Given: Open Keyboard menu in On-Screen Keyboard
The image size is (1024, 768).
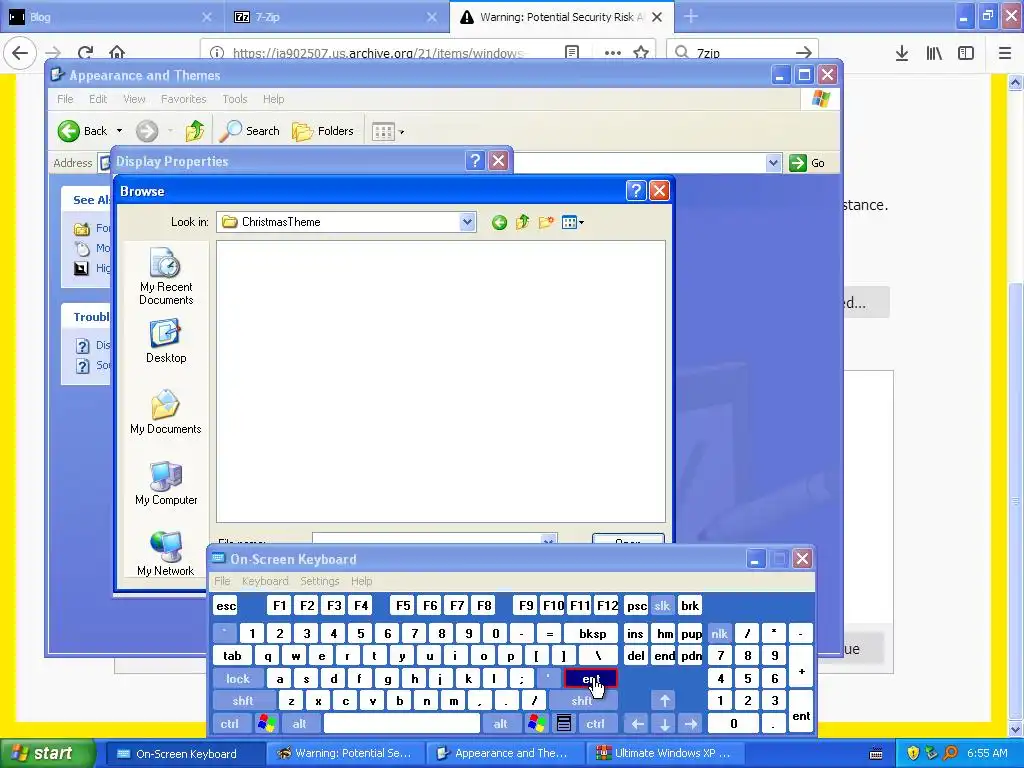Looking at the screenshot, I should (265, 581).
